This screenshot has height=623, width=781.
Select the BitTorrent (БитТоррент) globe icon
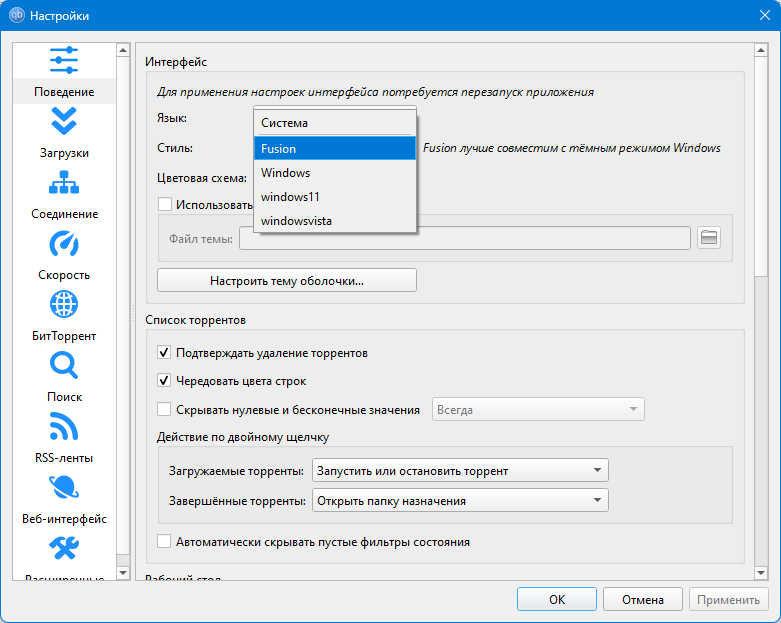pos(64,305)
